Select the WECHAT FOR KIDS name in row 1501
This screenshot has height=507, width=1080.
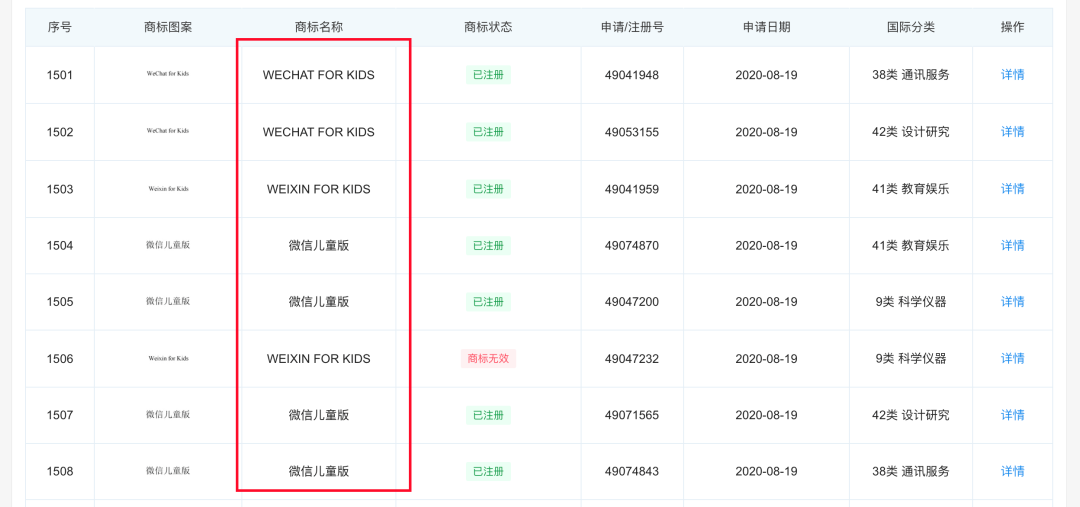319,75
